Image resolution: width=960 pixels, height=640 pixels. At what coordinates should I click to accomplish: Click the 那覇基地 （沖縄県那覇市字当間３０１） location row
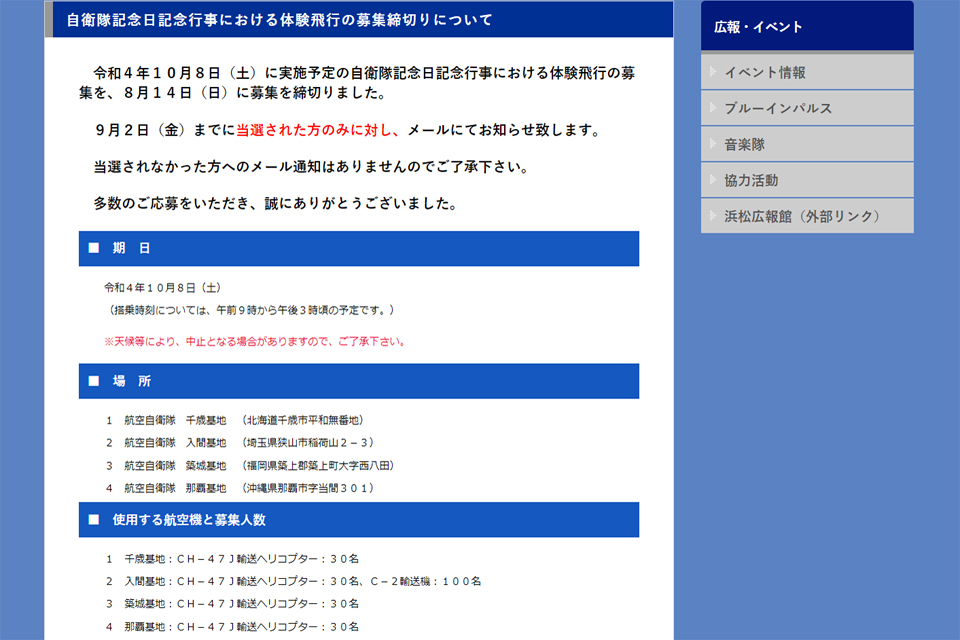(x=240, y=488)
